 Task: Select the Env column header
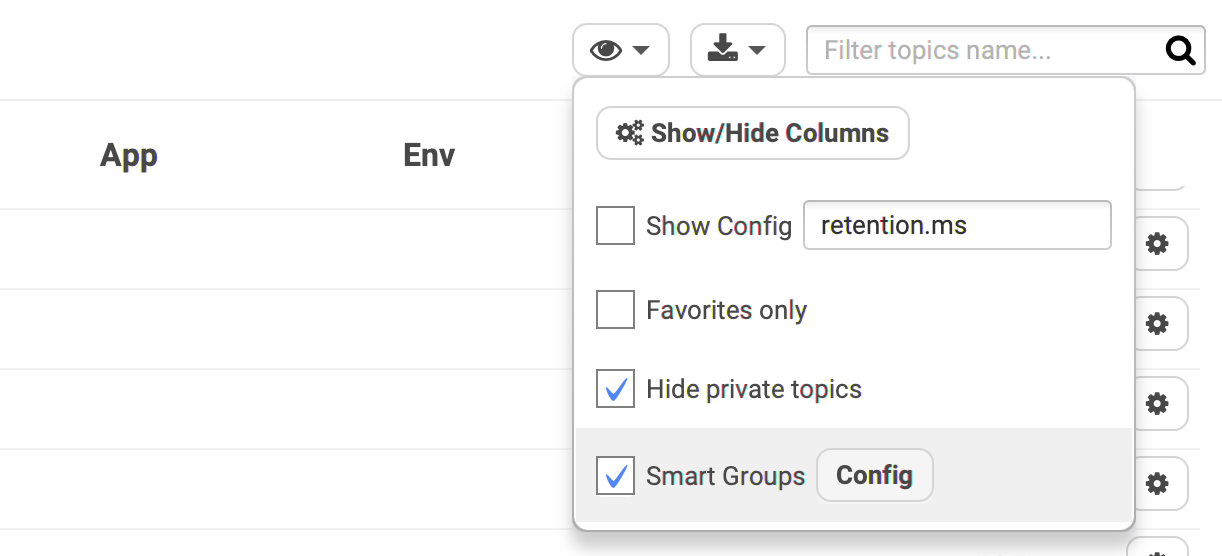click(429, 156)
